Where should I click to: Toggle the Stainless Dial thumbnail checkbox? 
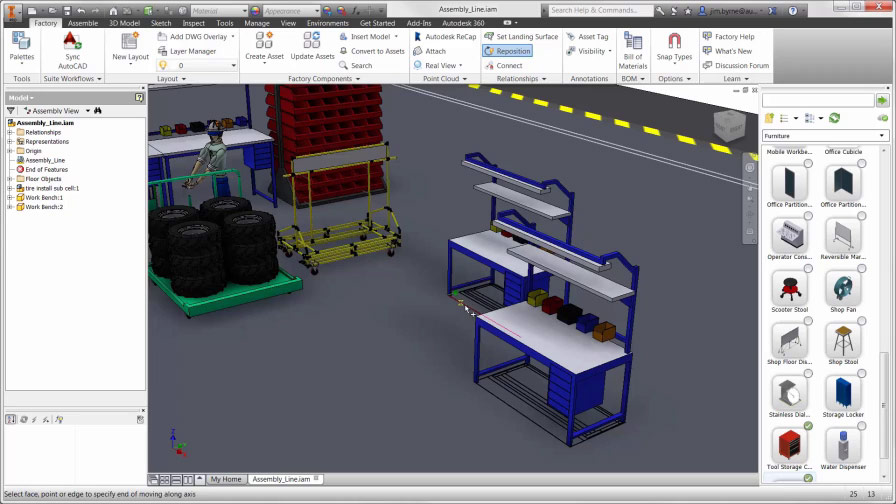[x=808, y=374]
